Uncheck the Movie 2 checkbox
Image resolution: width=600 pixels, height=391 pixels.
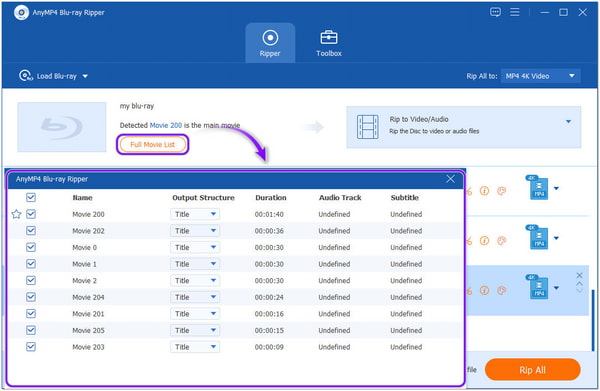tap(31, 280)
